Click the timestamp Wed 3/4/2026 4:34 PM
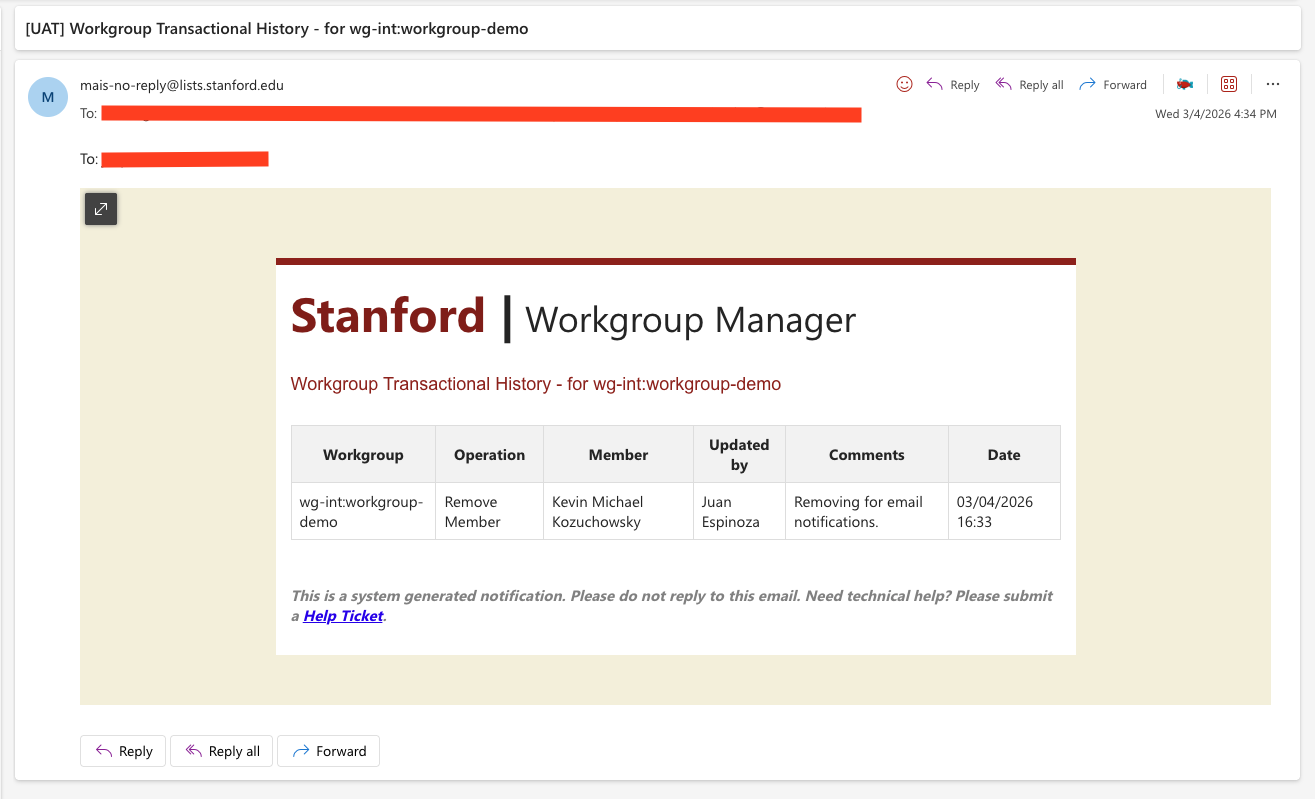This screenshot has height=799, width=1315. (x=1216, y=114)
